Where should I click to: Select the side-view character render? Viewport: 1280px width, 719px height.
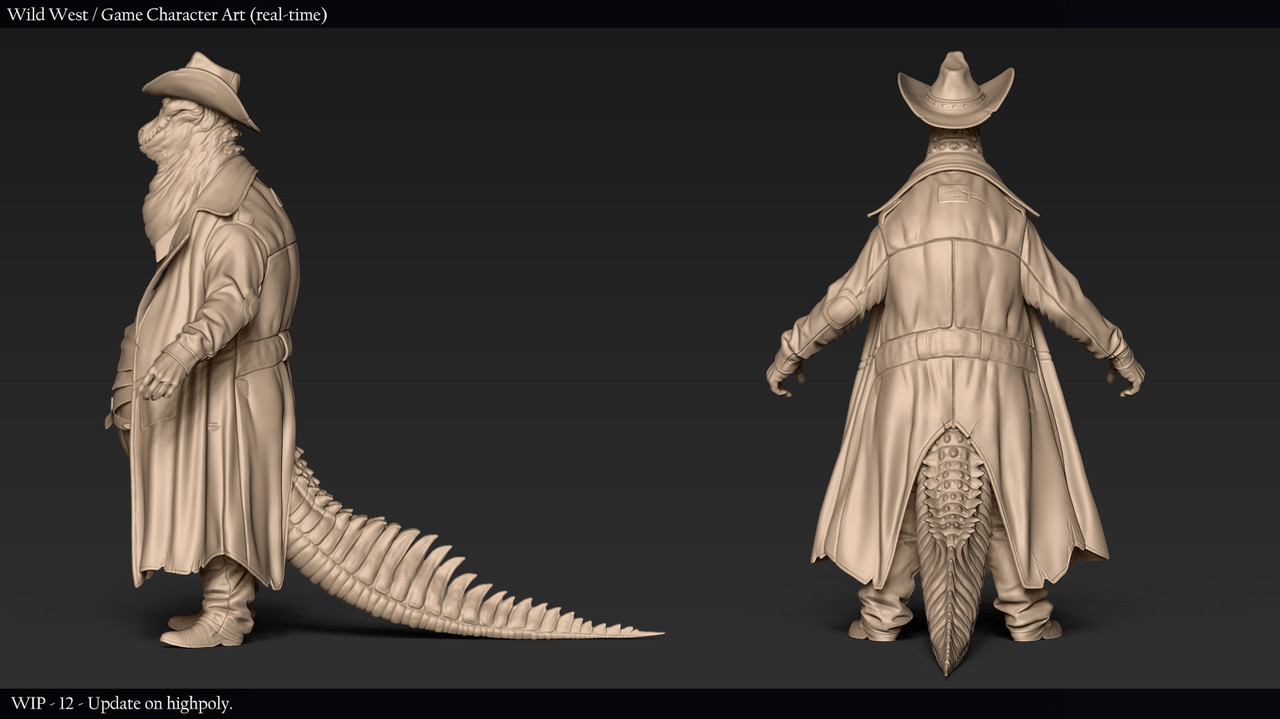384,350
